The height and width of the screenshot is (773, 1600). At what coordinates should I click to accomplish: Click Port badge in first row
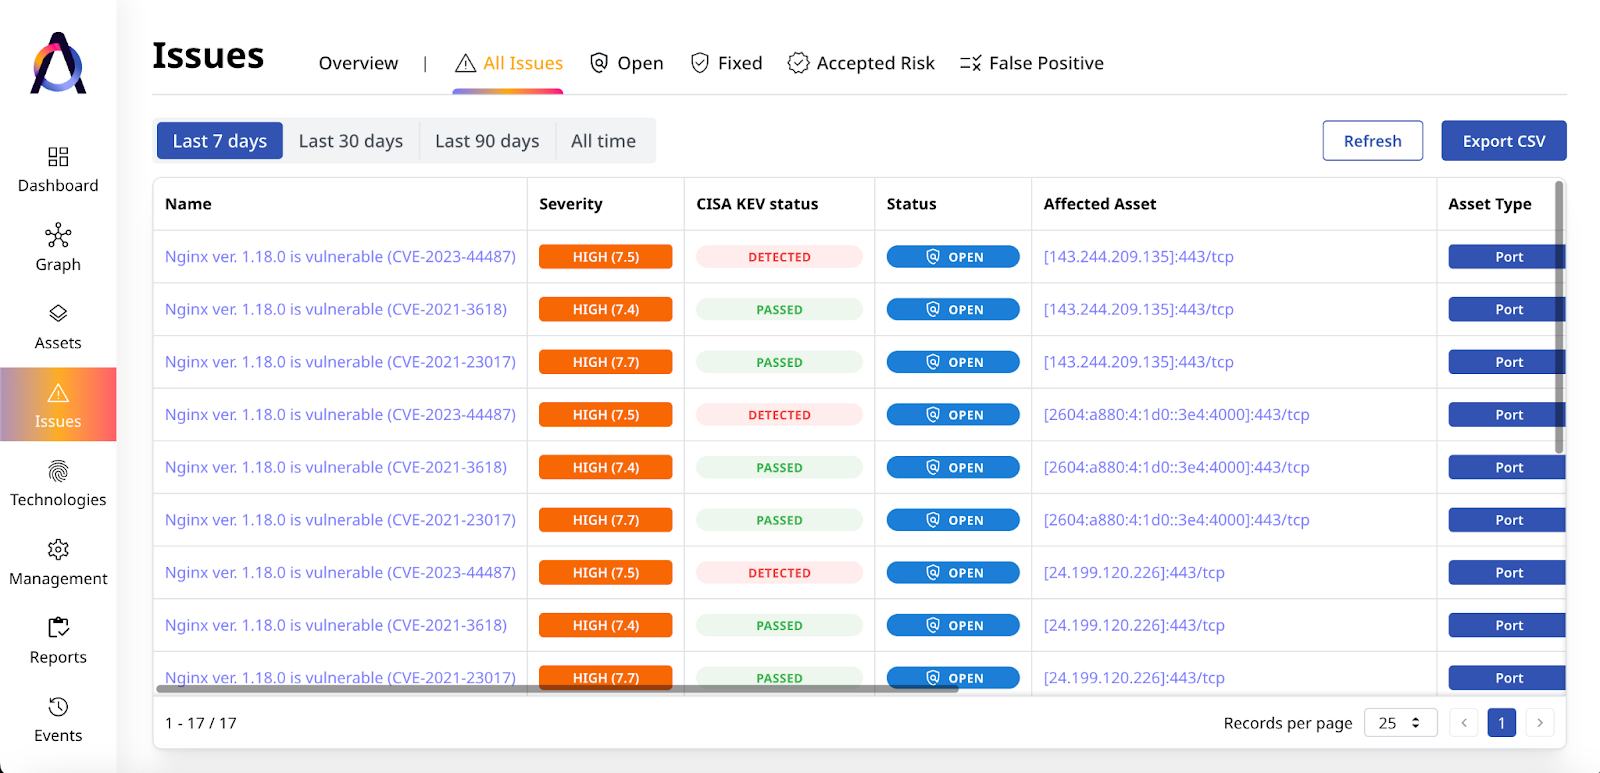coord(1507,257)
